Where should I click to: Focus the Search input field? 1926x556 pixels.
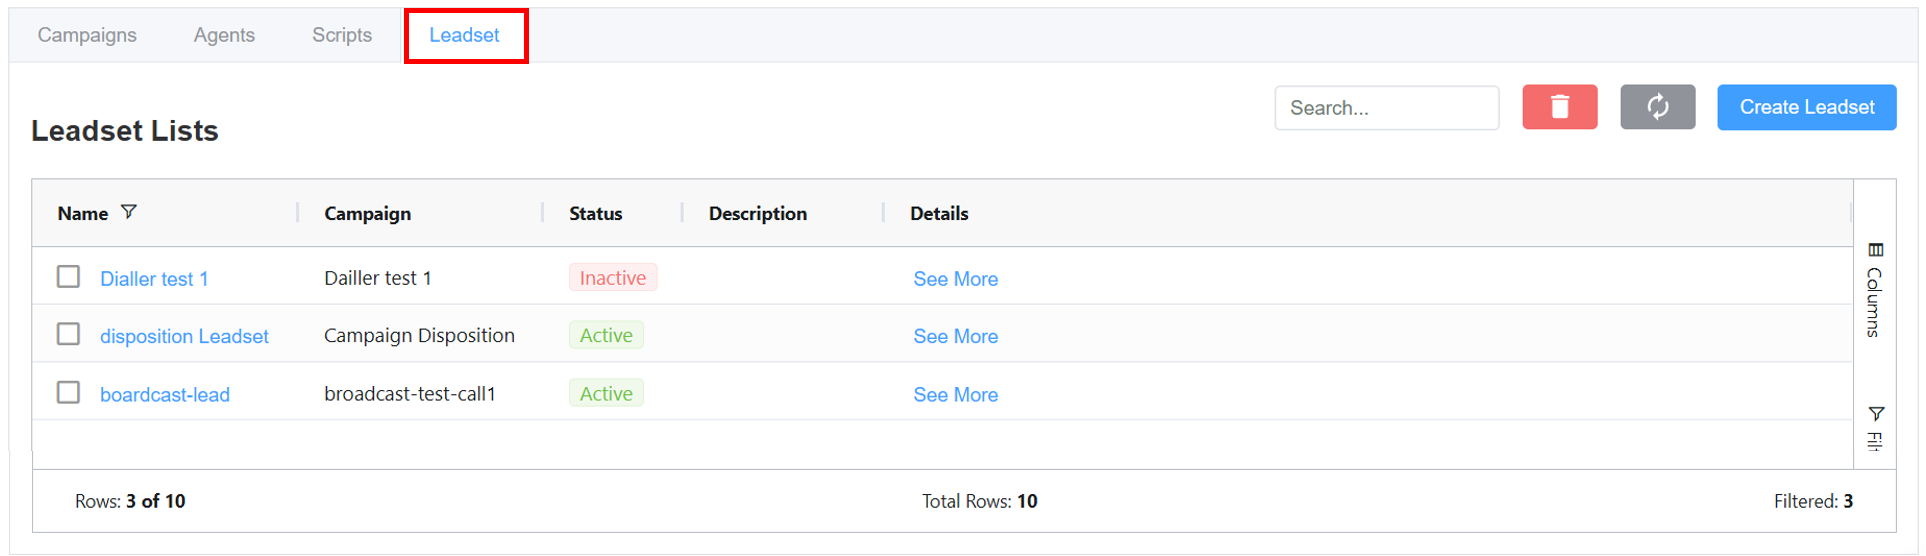pos(1386,108)
